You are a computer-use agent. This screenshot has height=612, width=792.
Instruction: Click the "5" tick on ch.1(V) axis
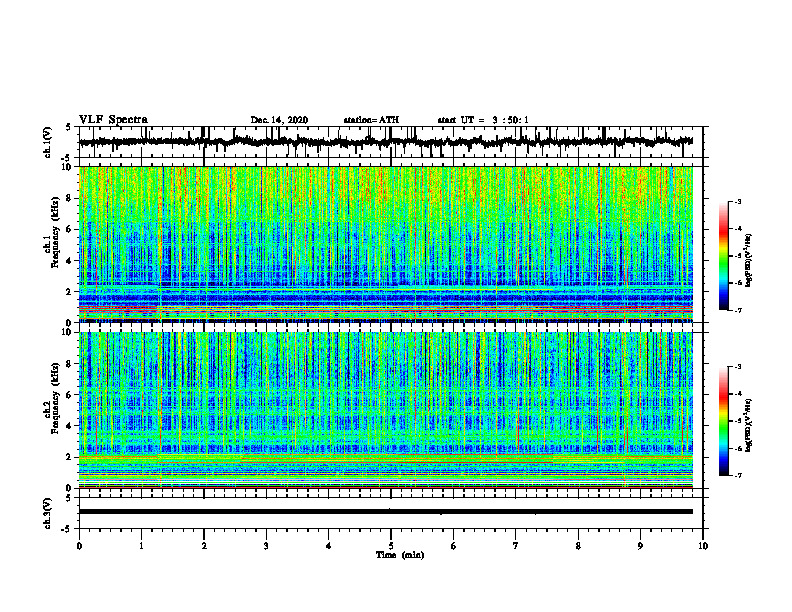coord(68,128)
